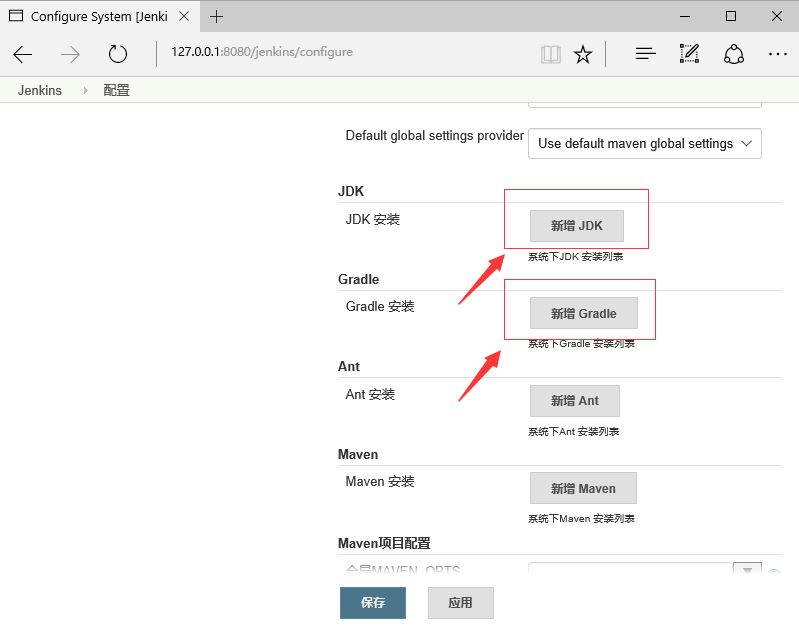Open Default global settings provider dropdown
The height and width of the screenshot is (629, 799).
[x=645, y=144]
